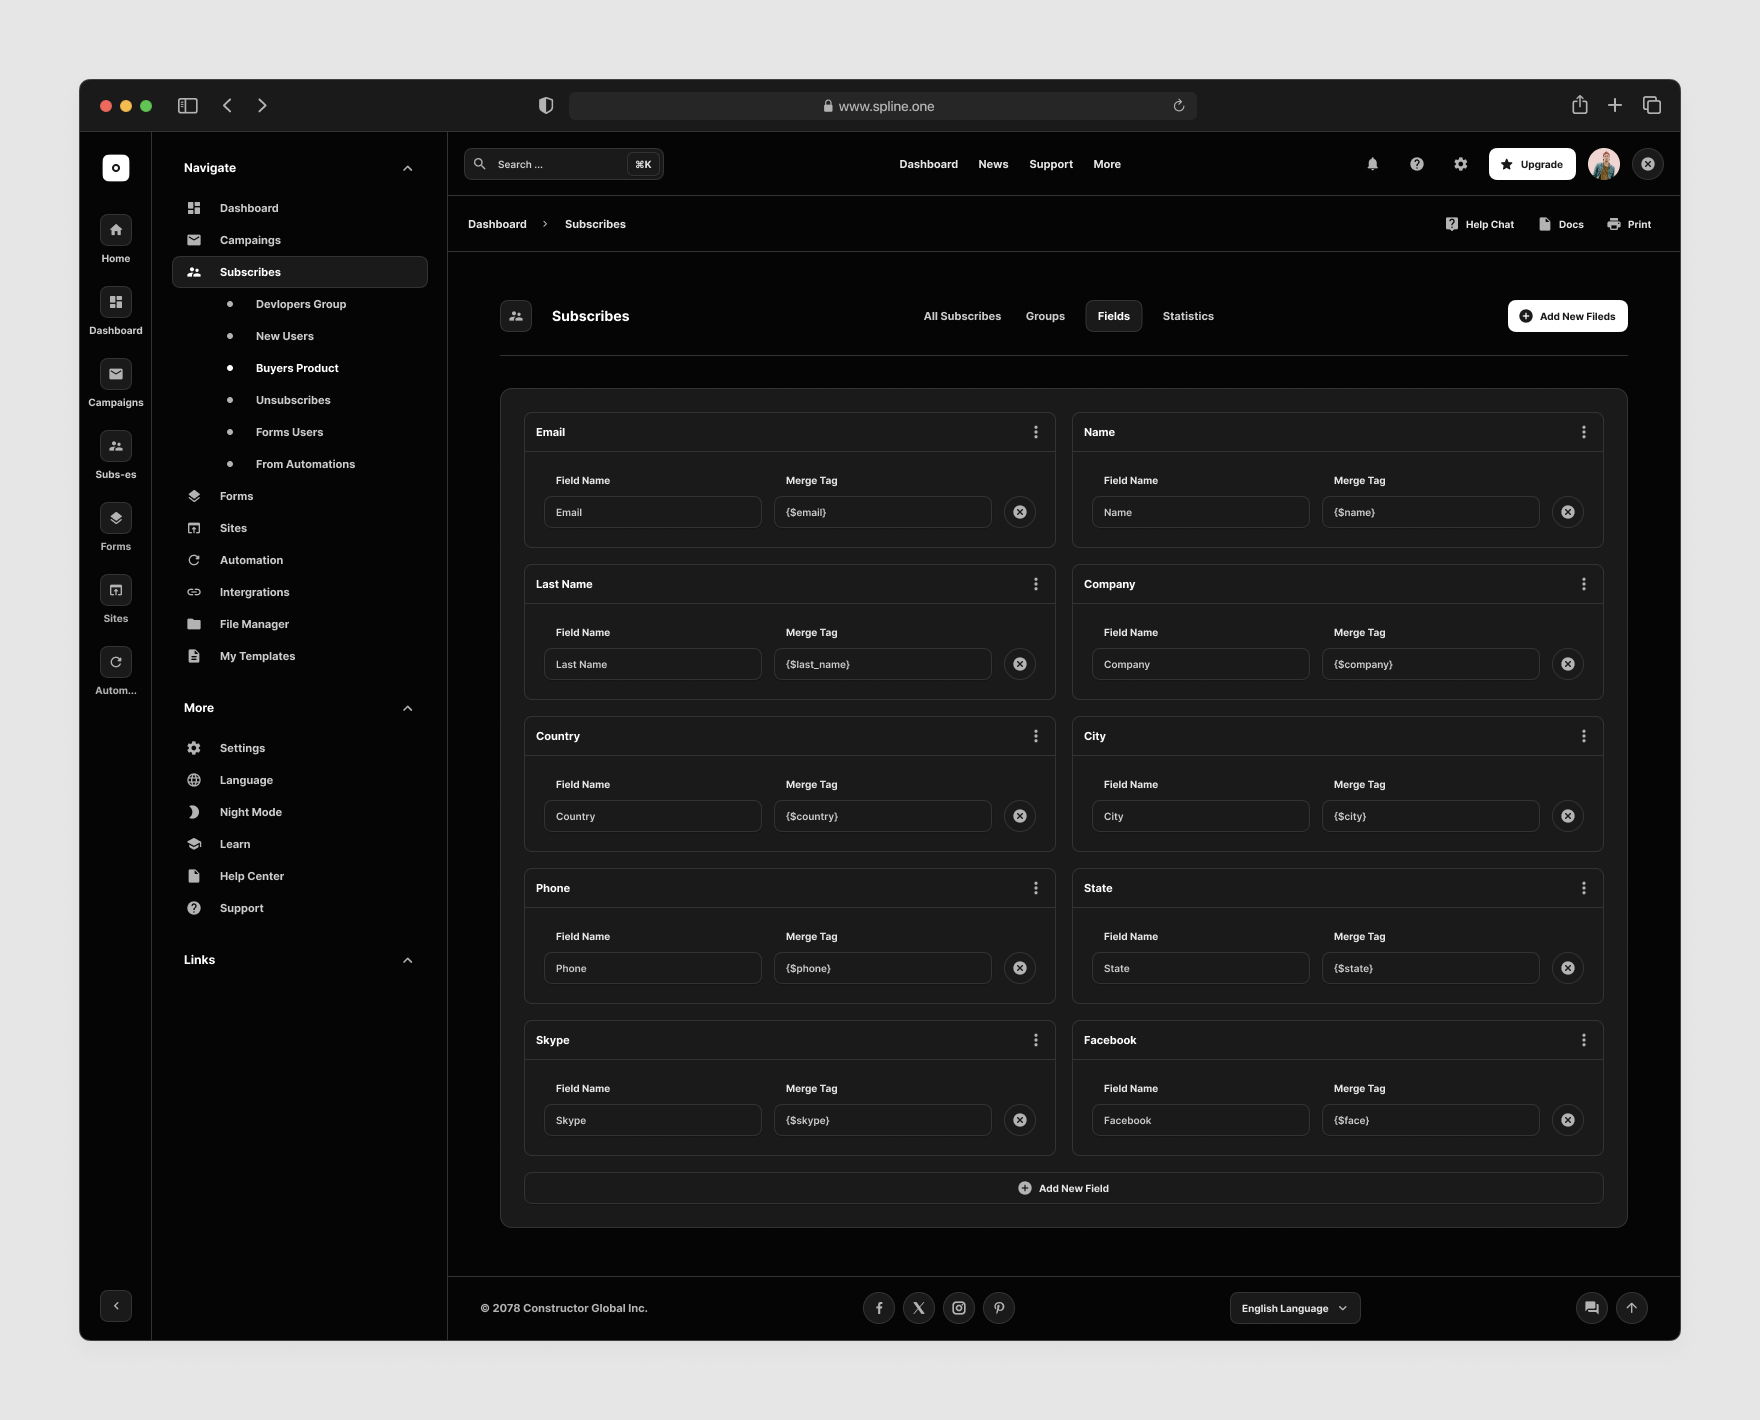Switch to All Subscribes tab

tap(962, 316)
